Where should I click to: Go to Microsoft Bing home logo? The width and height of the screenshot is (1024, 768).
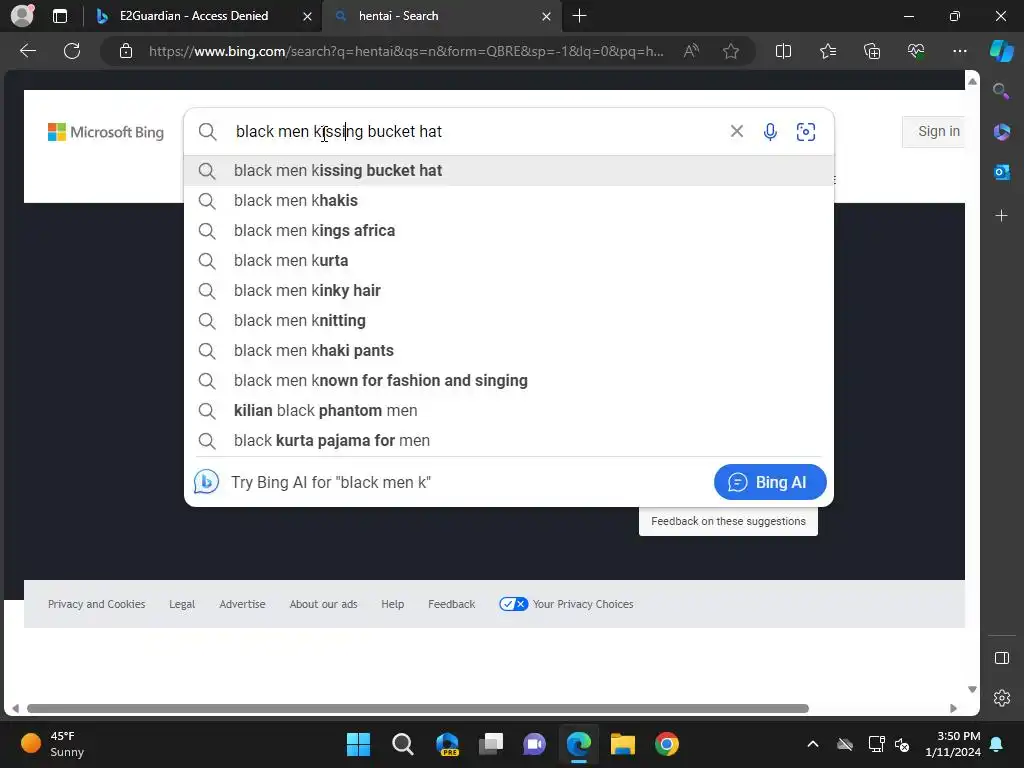(106, 132)
